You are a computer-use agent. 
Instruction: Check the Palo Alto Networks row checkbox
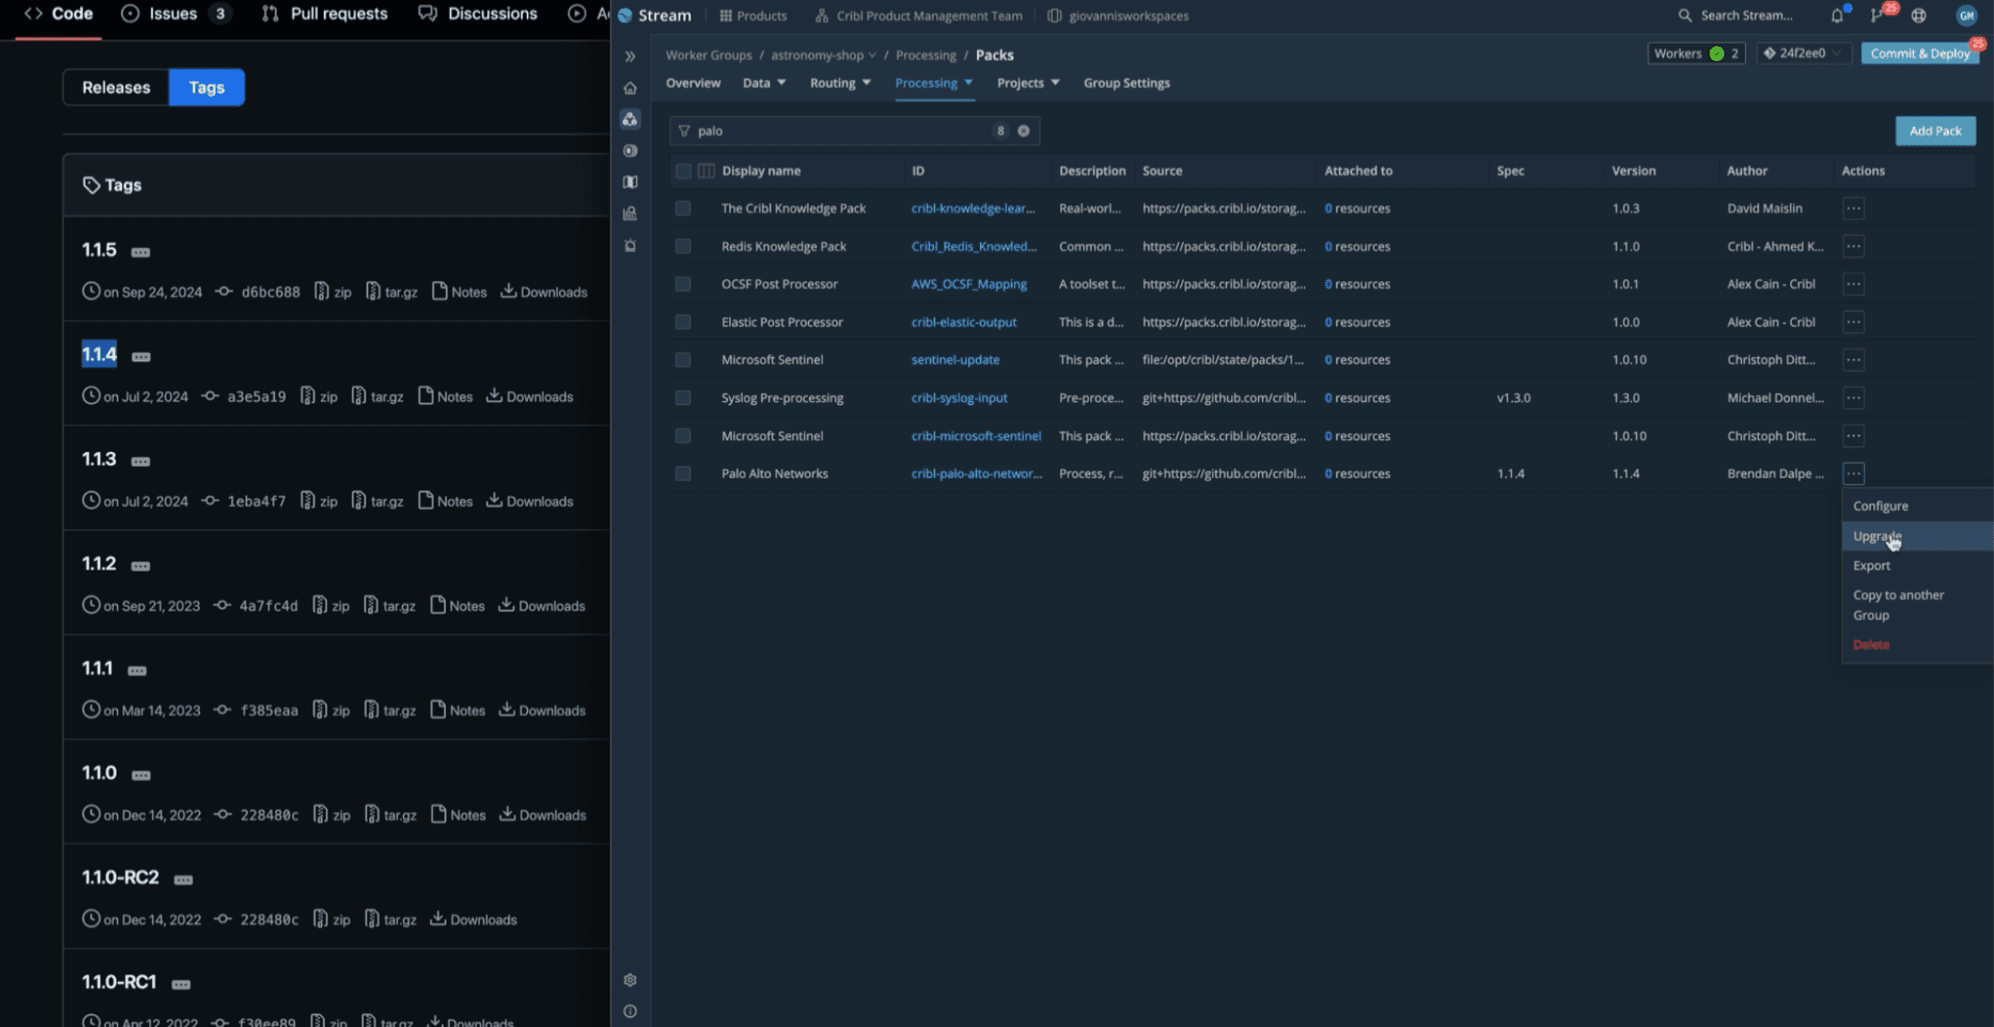(x=683, y=474)
